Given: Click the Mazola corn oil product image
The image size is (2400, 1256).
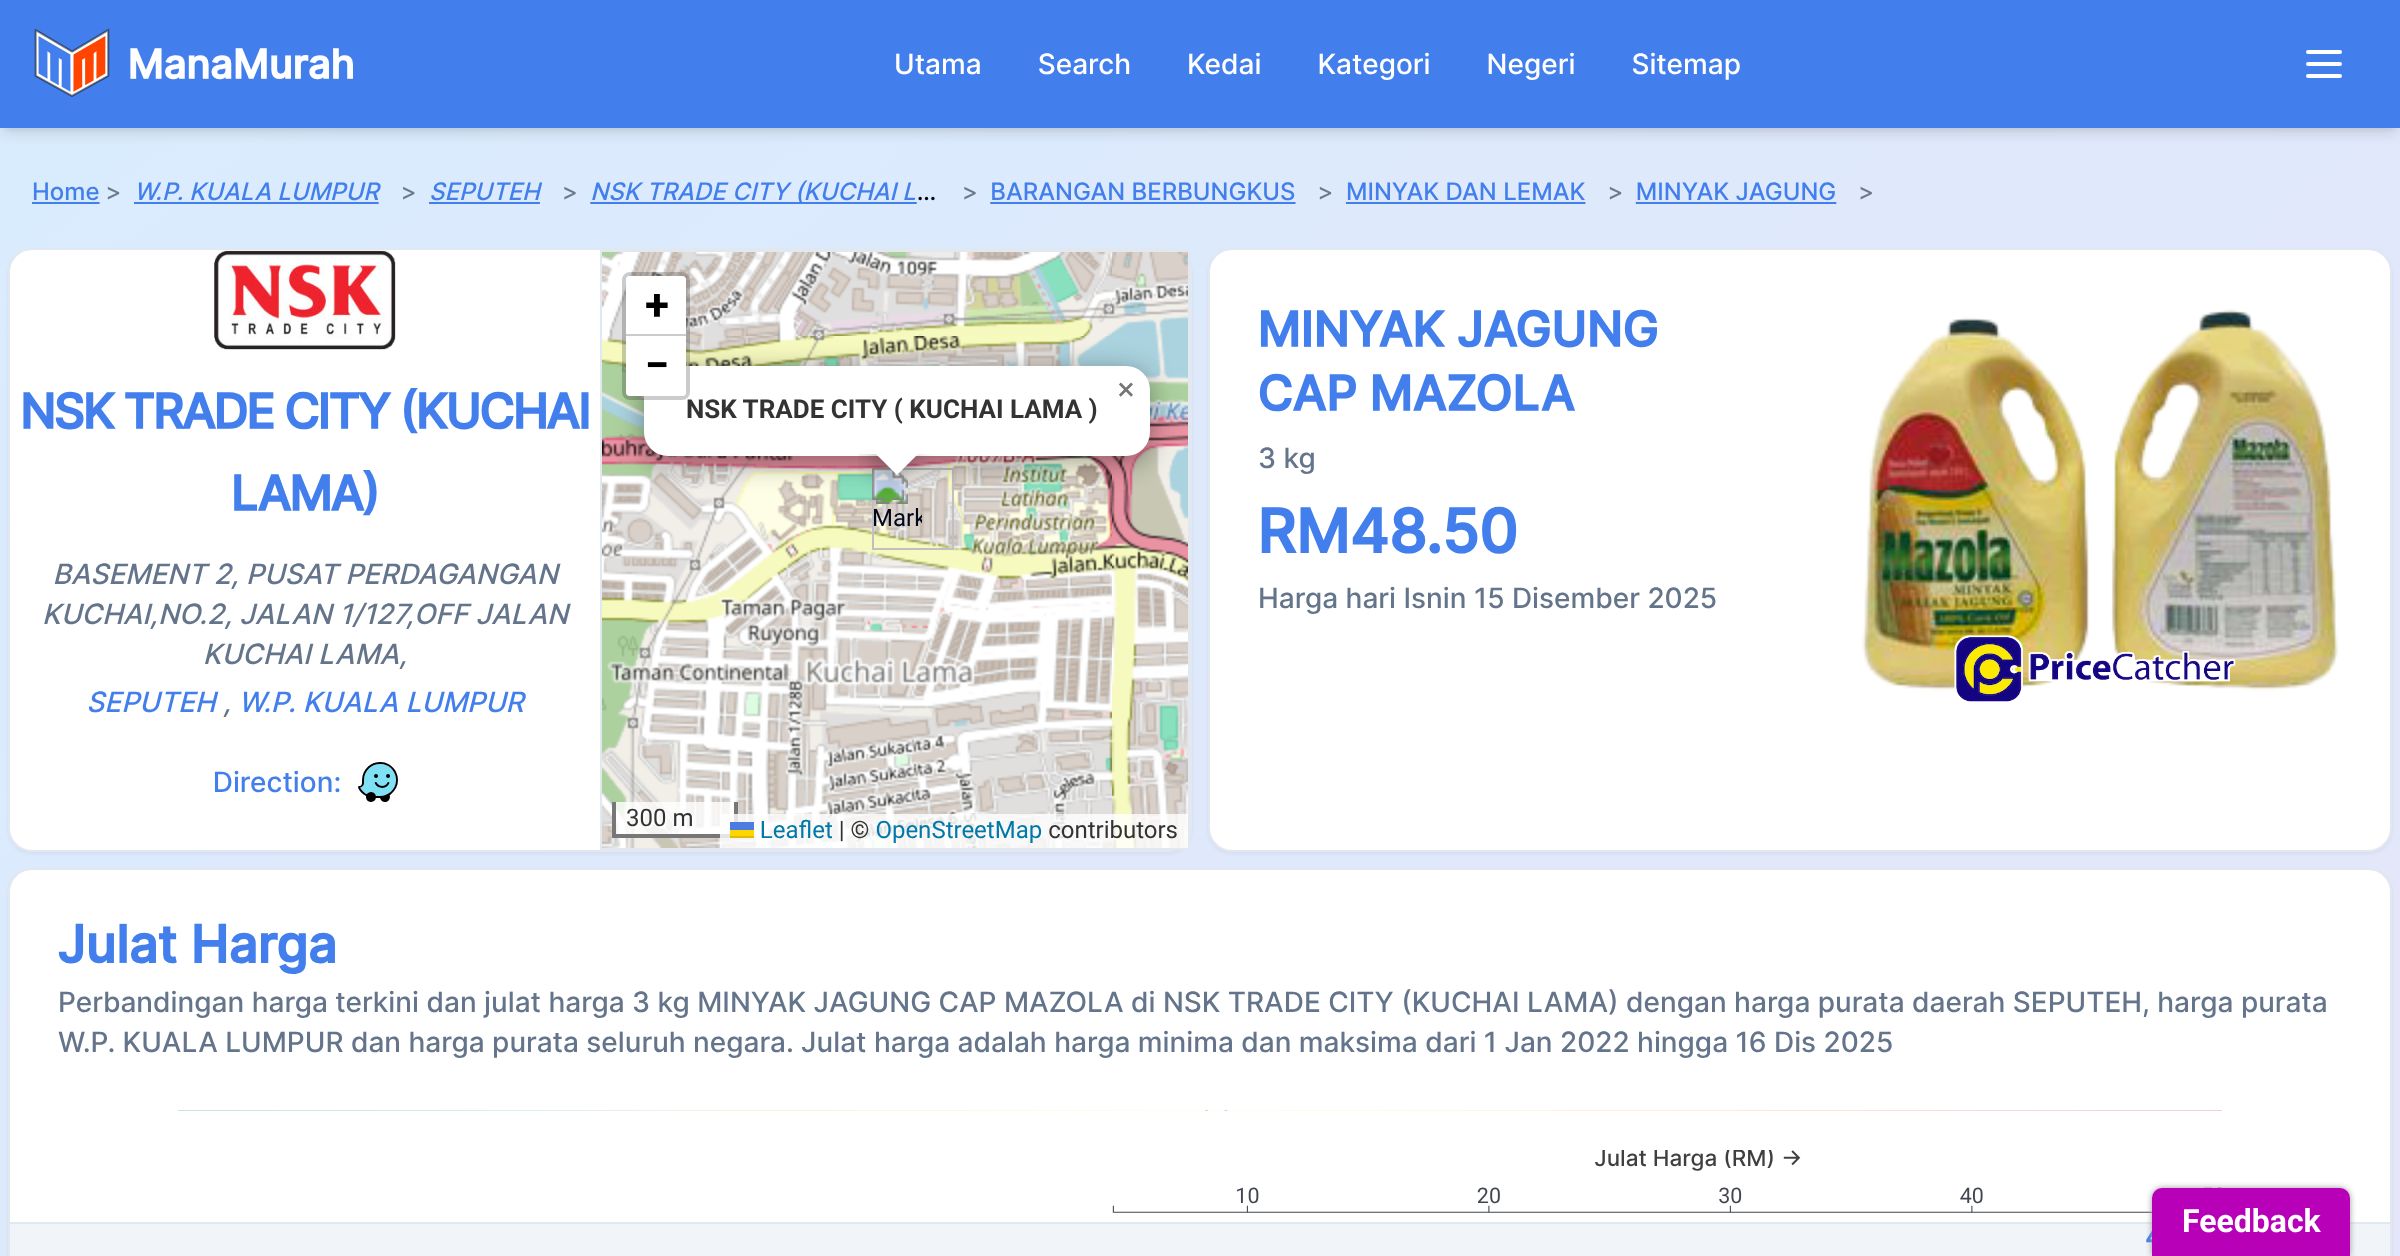Looking at the screenshot, I should click(2100, 505).
